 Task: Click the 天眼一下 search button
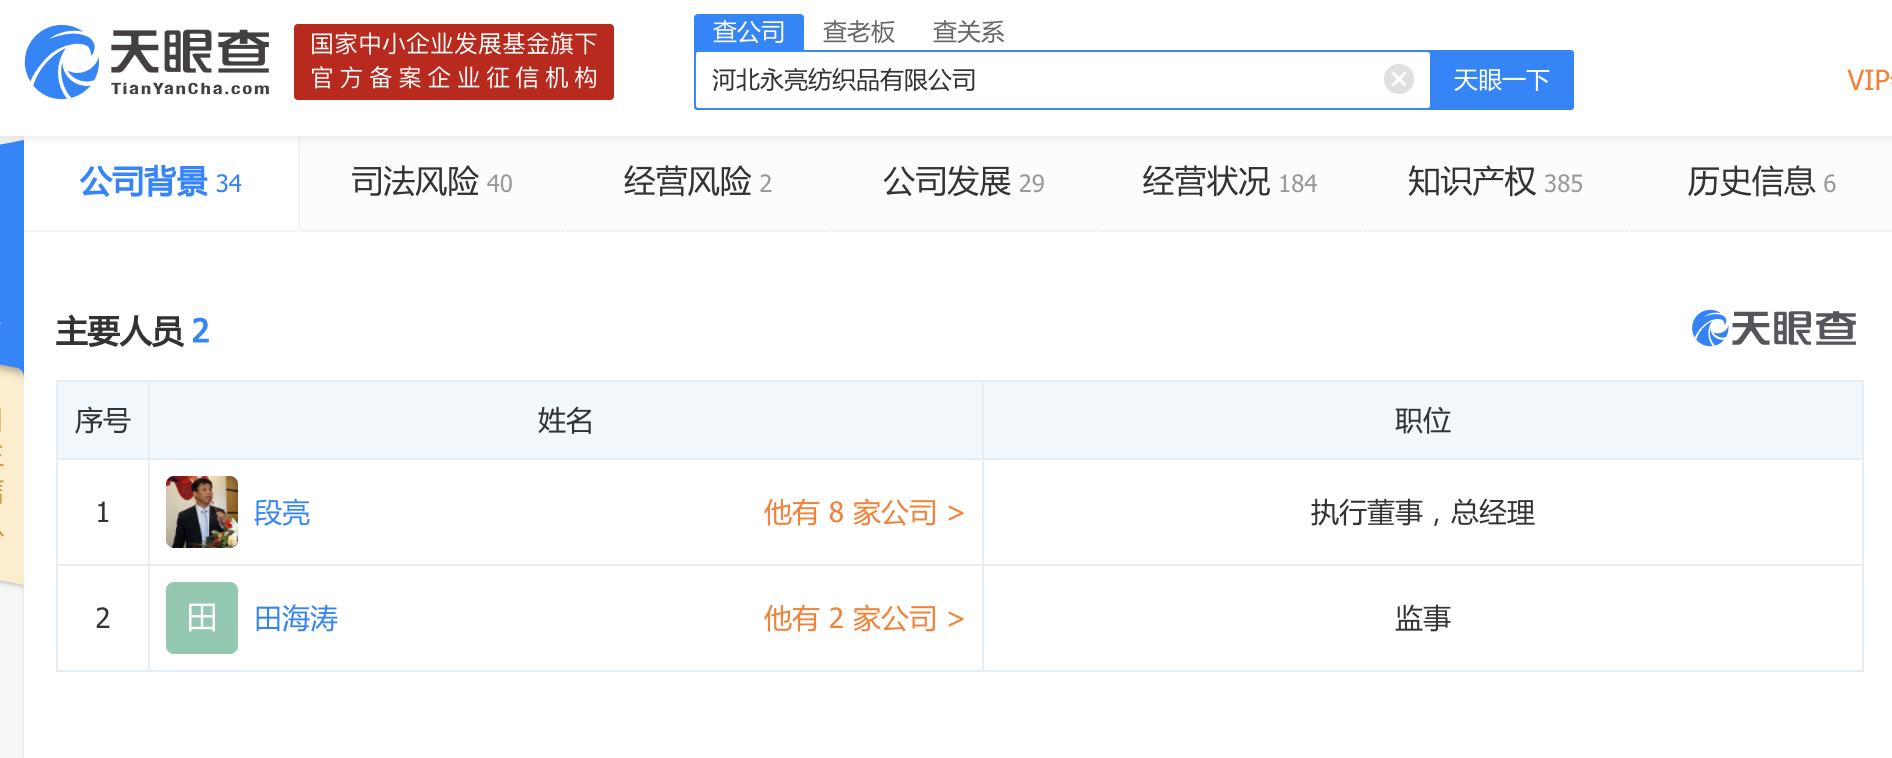pyautogui.click(x=1501, y=80)
